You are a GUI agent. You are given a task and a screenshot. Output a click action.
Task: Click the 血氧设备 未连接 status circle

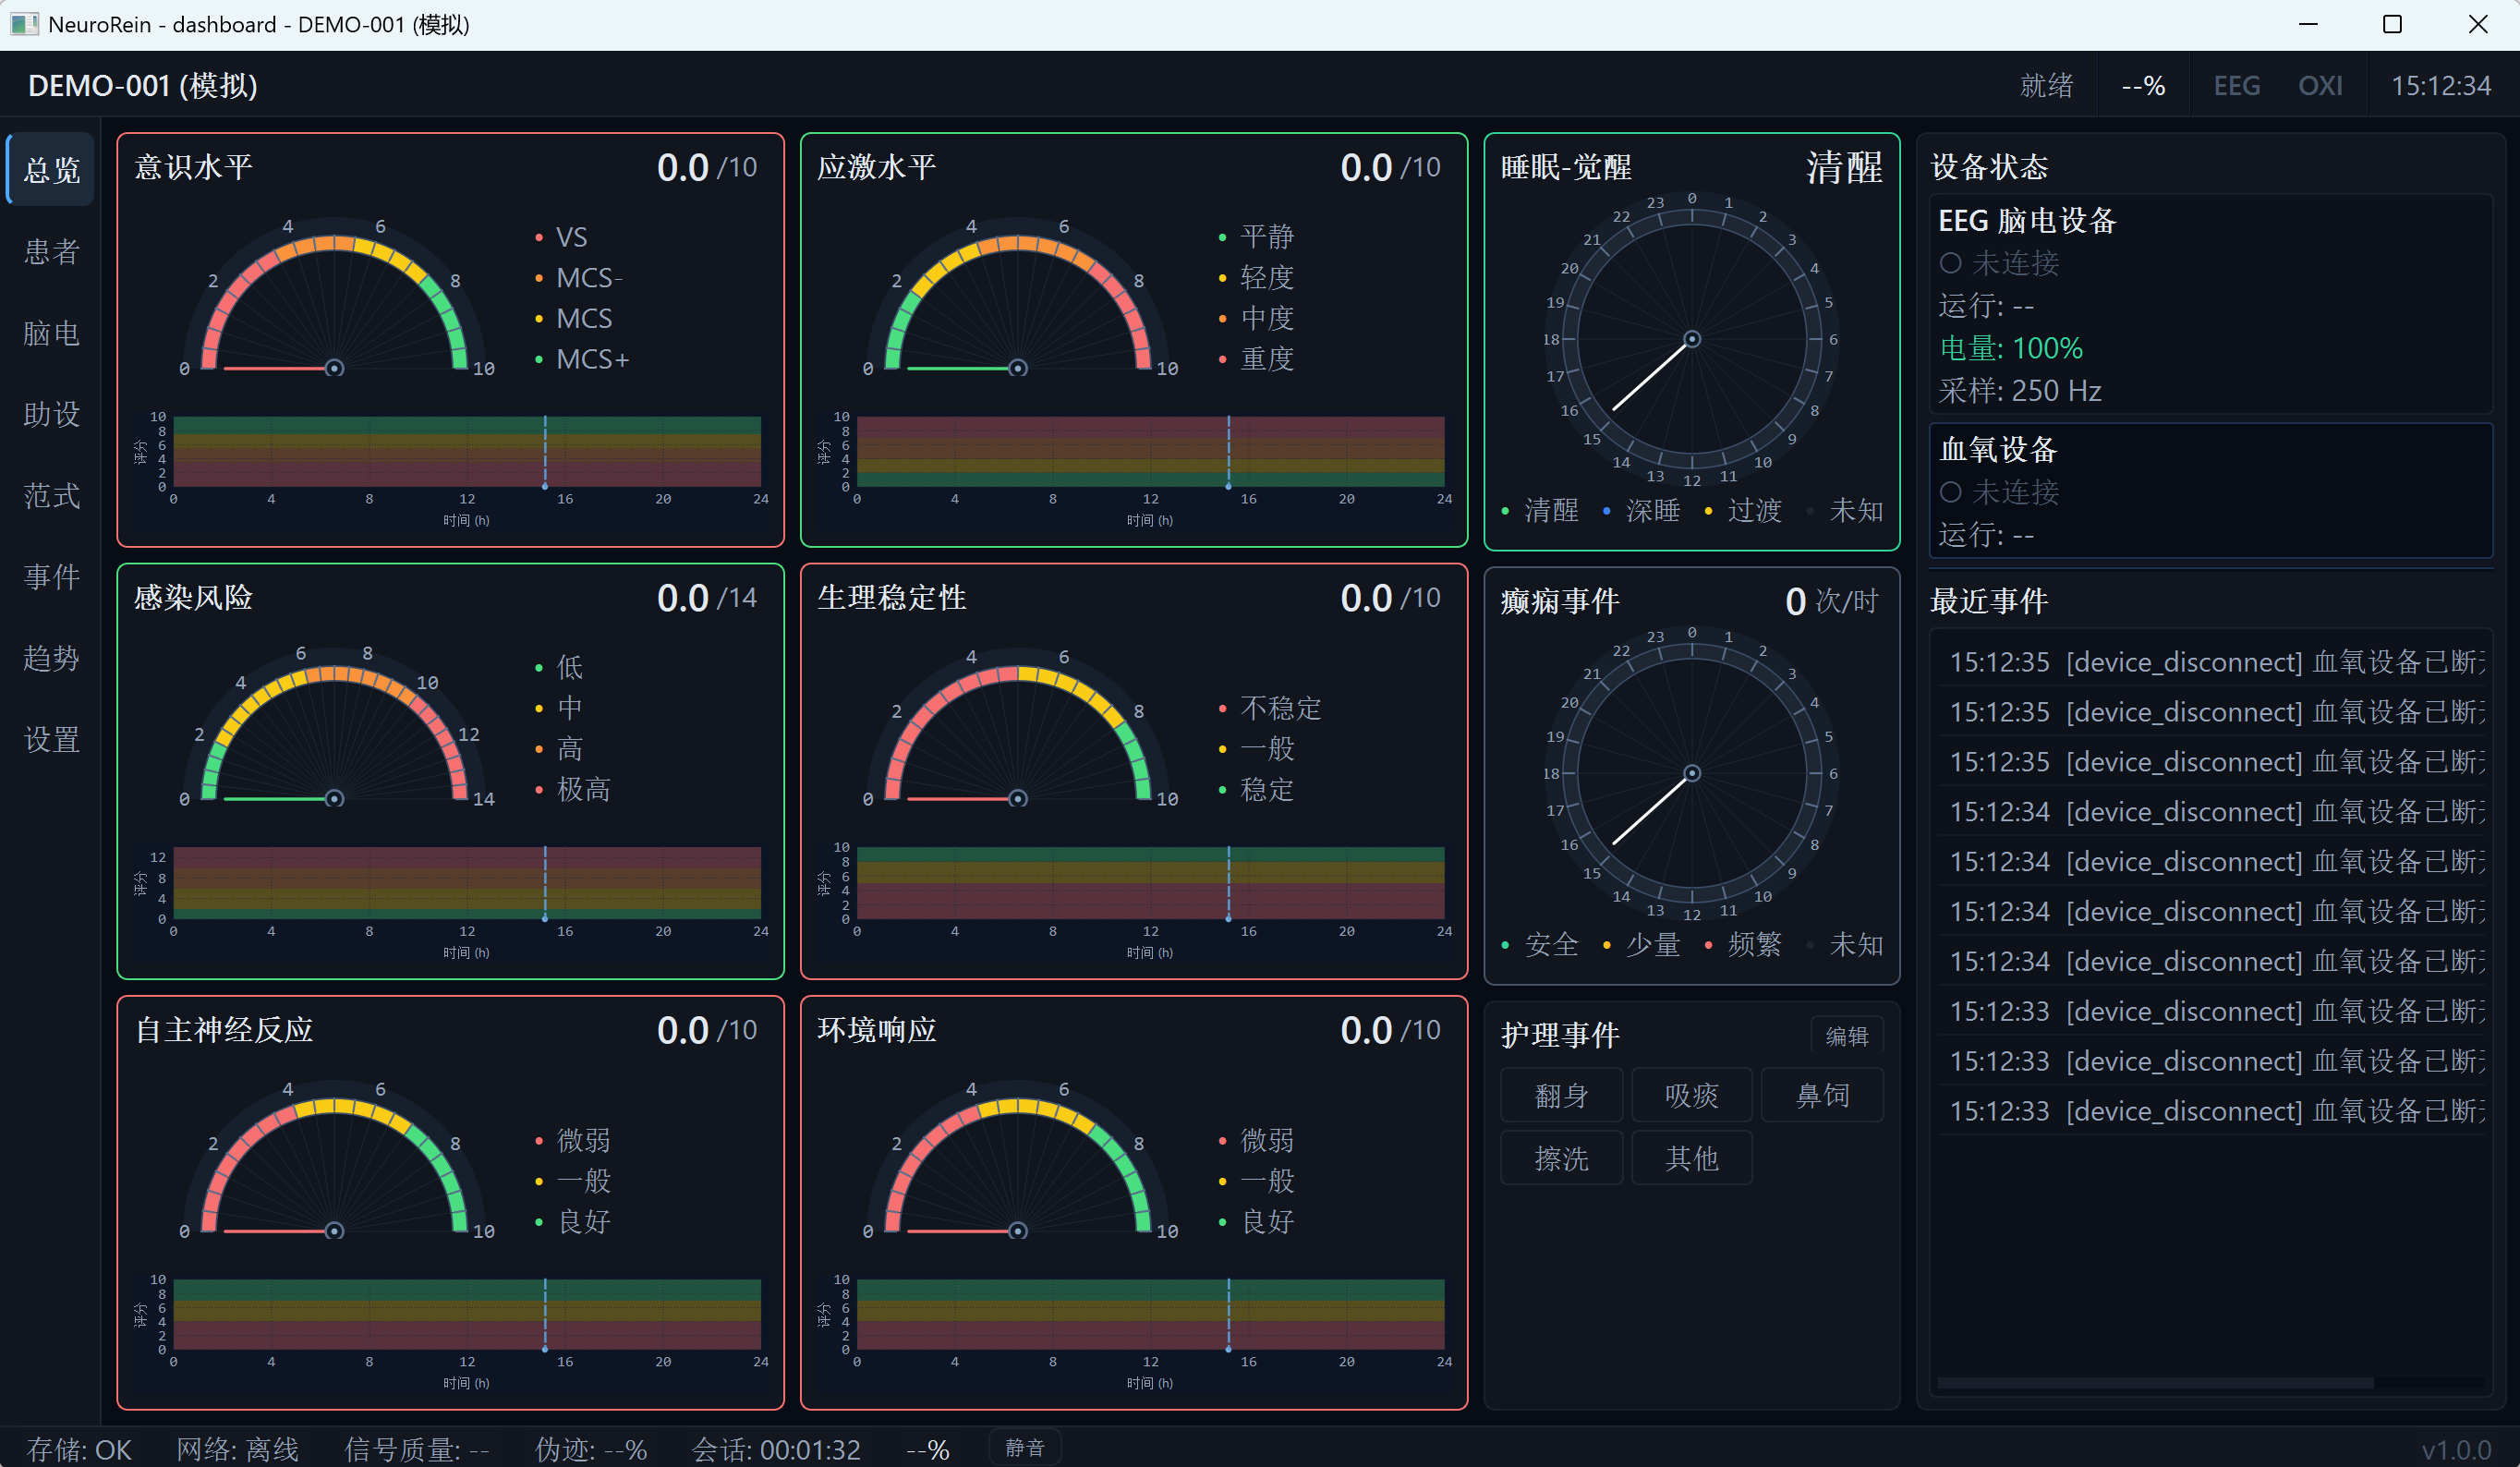[1950, 492]
